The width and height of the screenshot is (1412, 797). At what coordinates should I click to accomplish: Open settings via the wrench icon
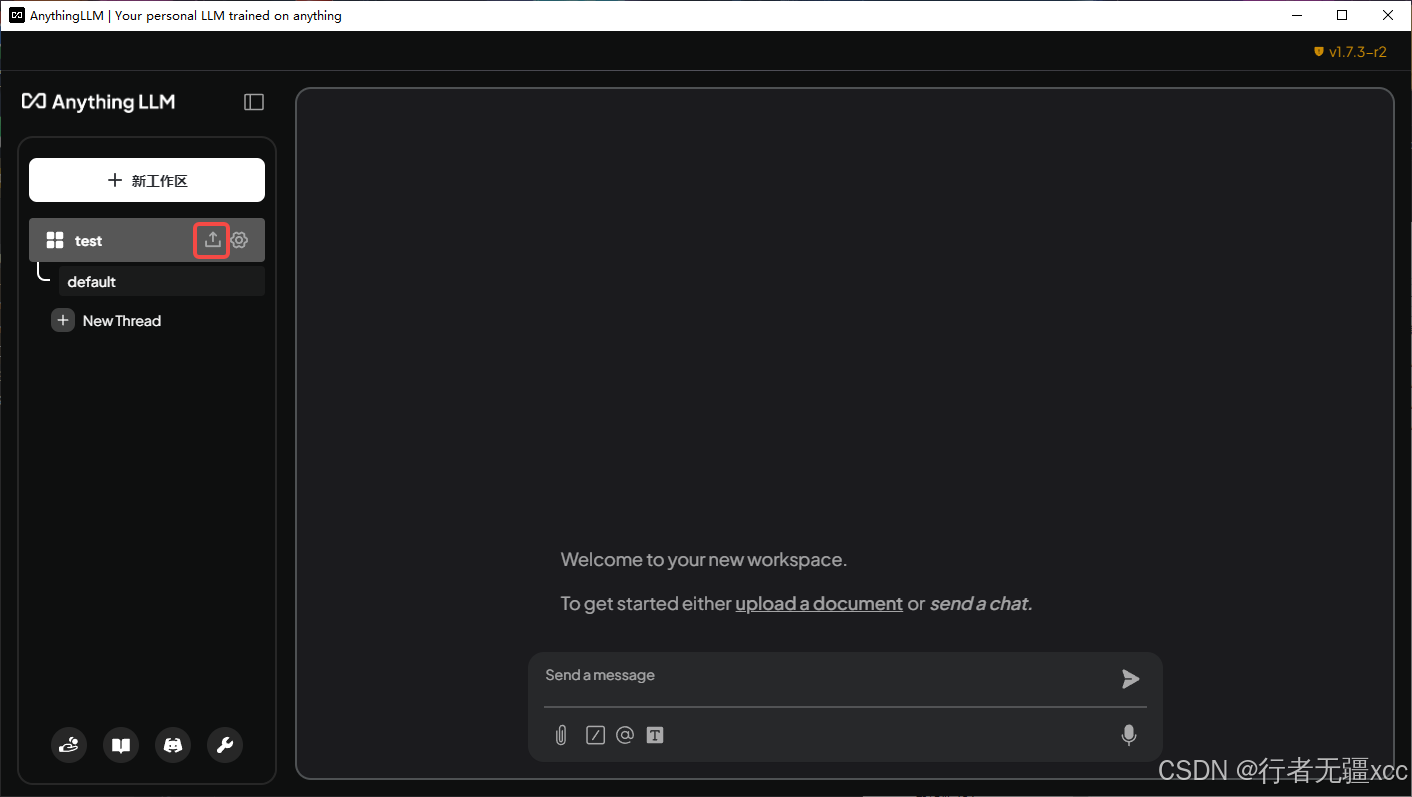[225, 745]
